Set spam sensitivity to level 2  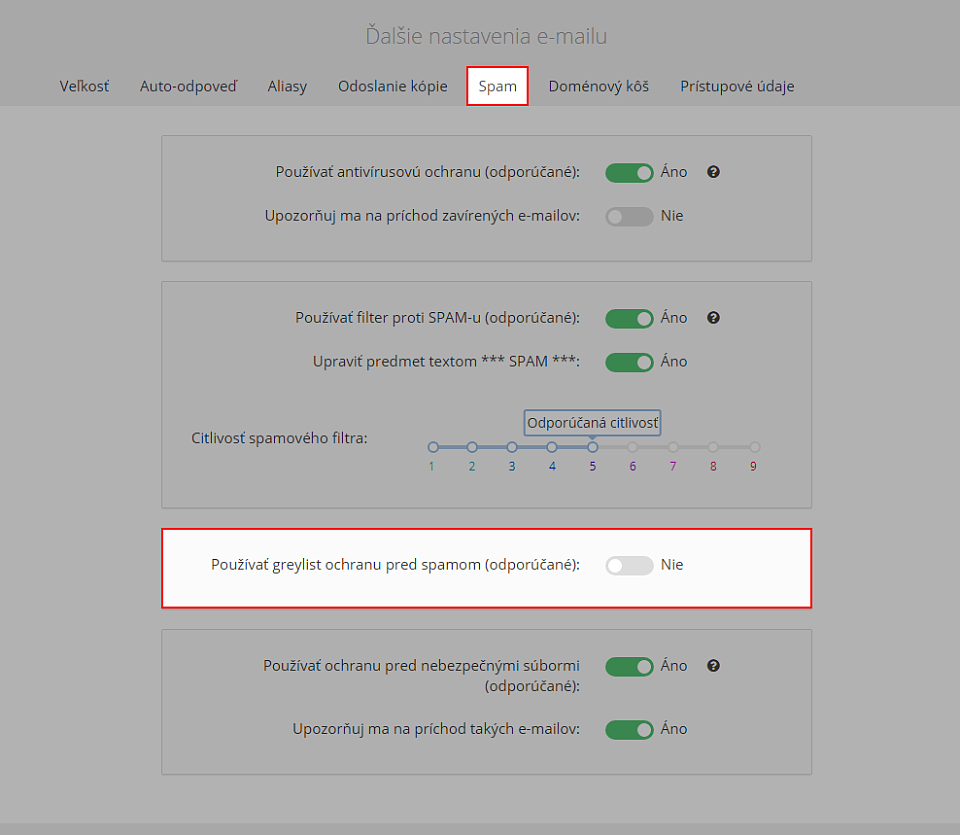pos(472,447)
